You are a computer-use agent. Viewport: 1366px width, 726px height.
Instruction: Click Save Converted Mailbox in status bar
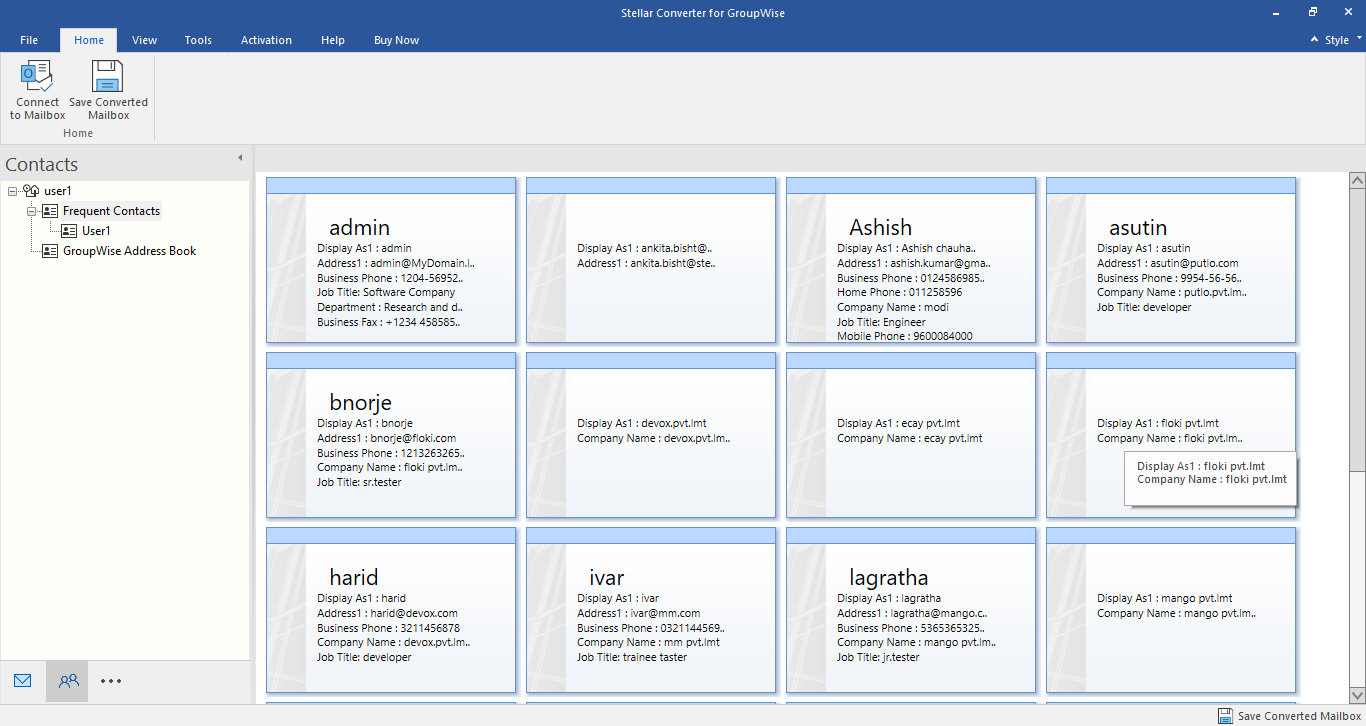pyautogui.click(x=1299, y=716)
